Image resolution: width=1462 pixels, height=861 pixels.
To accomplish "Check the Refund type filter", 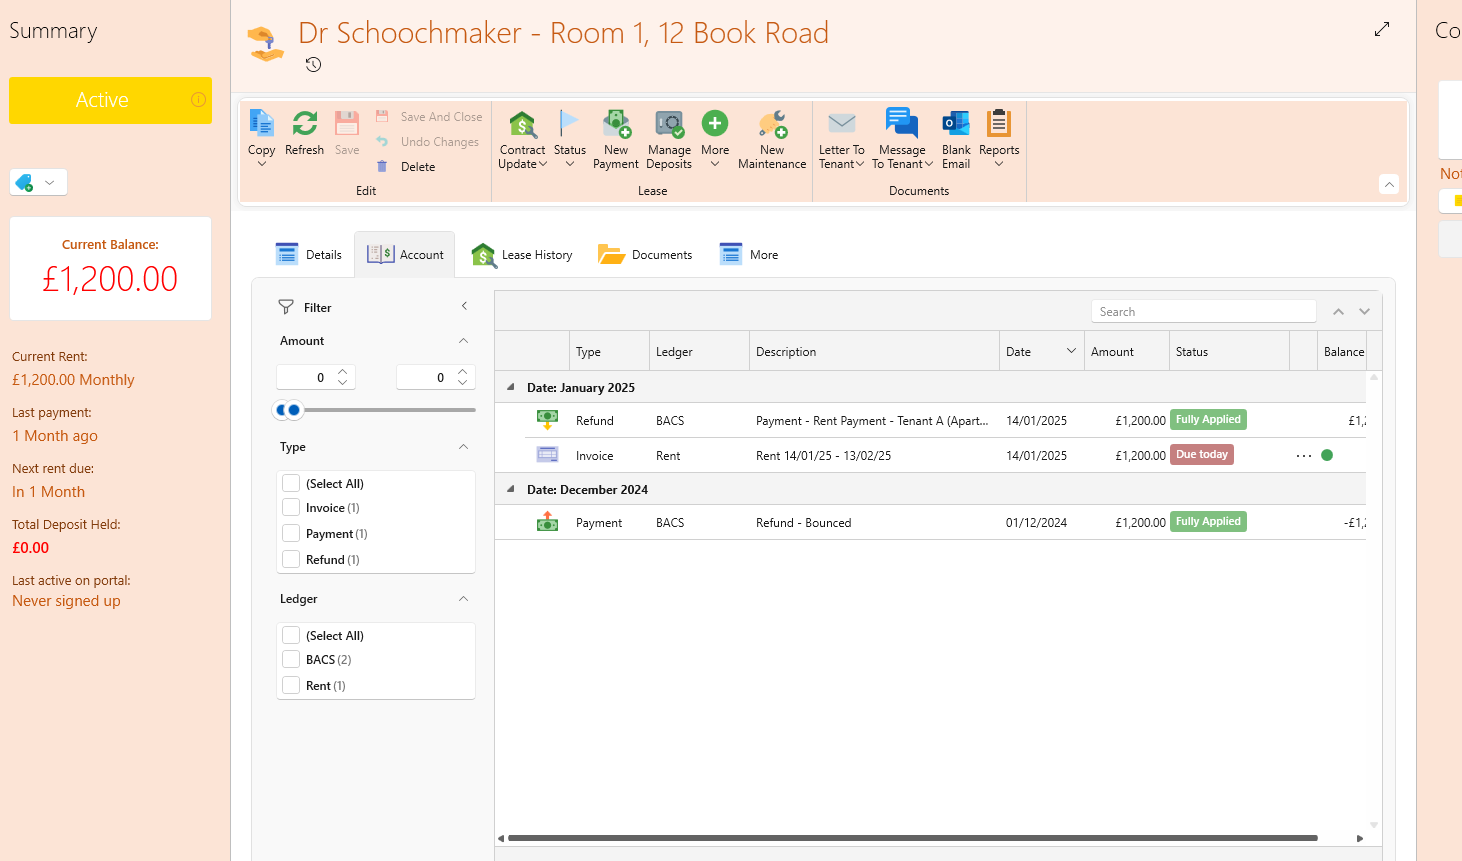I will 291,560.
